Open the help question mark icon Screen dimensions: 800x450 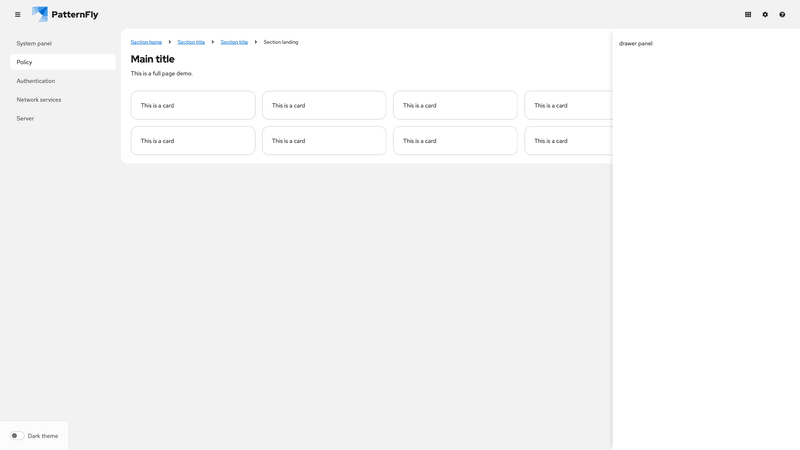tap(782, 15)
